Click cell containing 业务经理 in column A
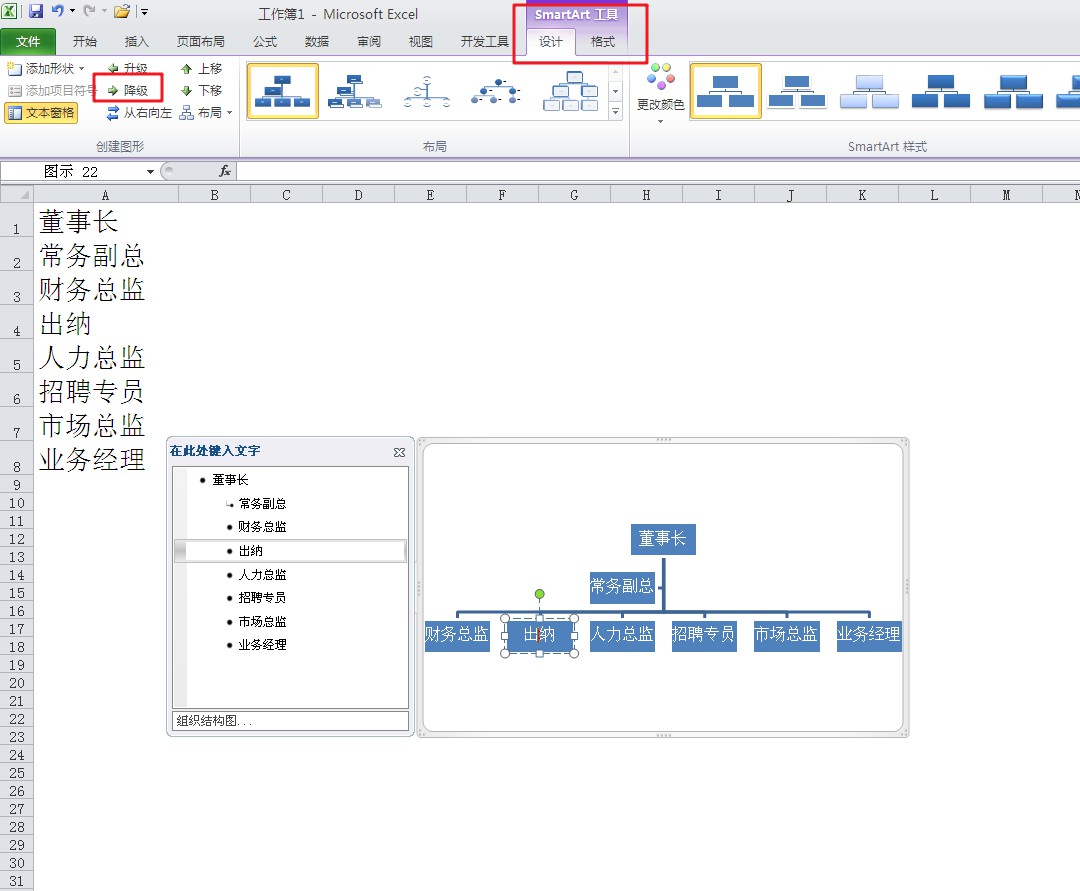The width and height of the screenshot is (1080, 891). click(105, 459)
